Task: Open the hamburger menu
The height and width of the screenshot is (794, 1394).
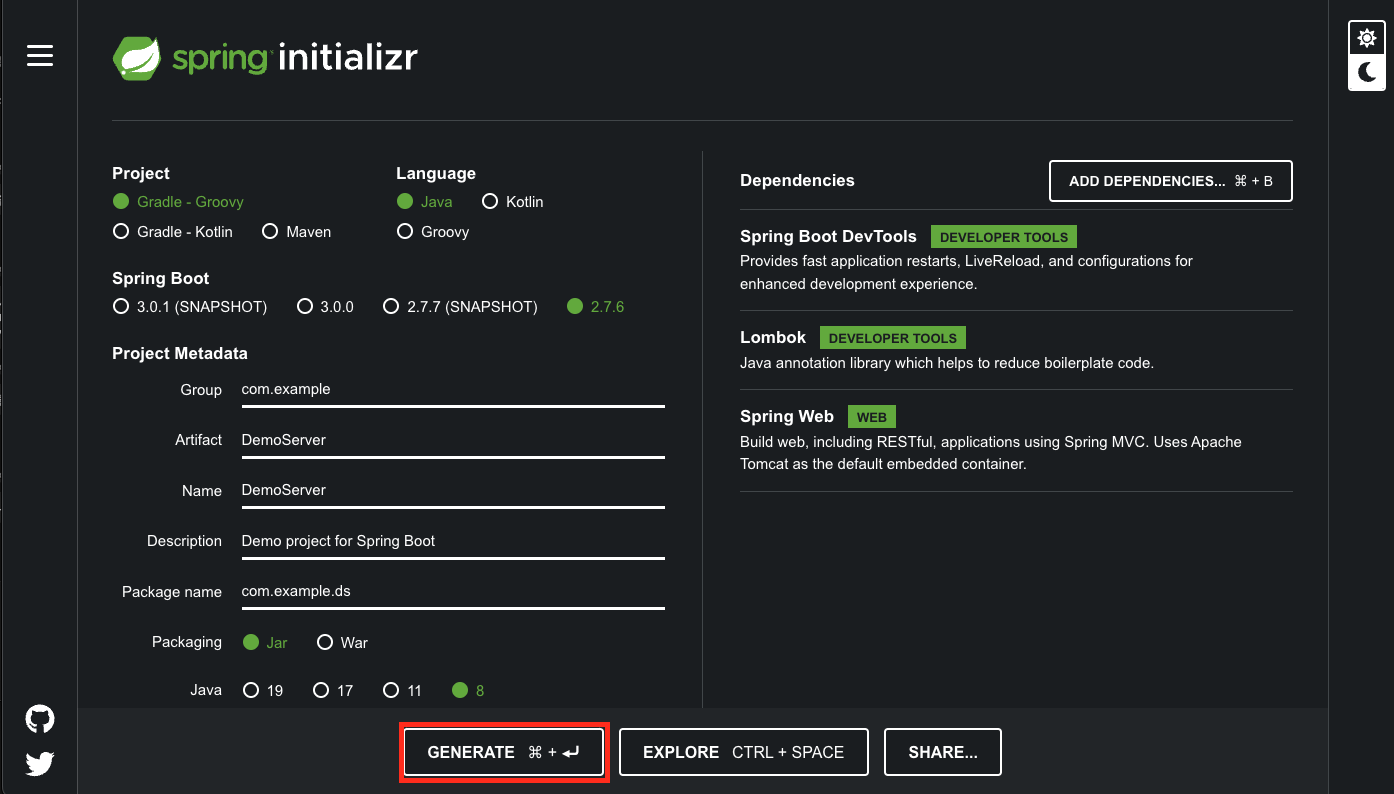Action: [40, 56]
